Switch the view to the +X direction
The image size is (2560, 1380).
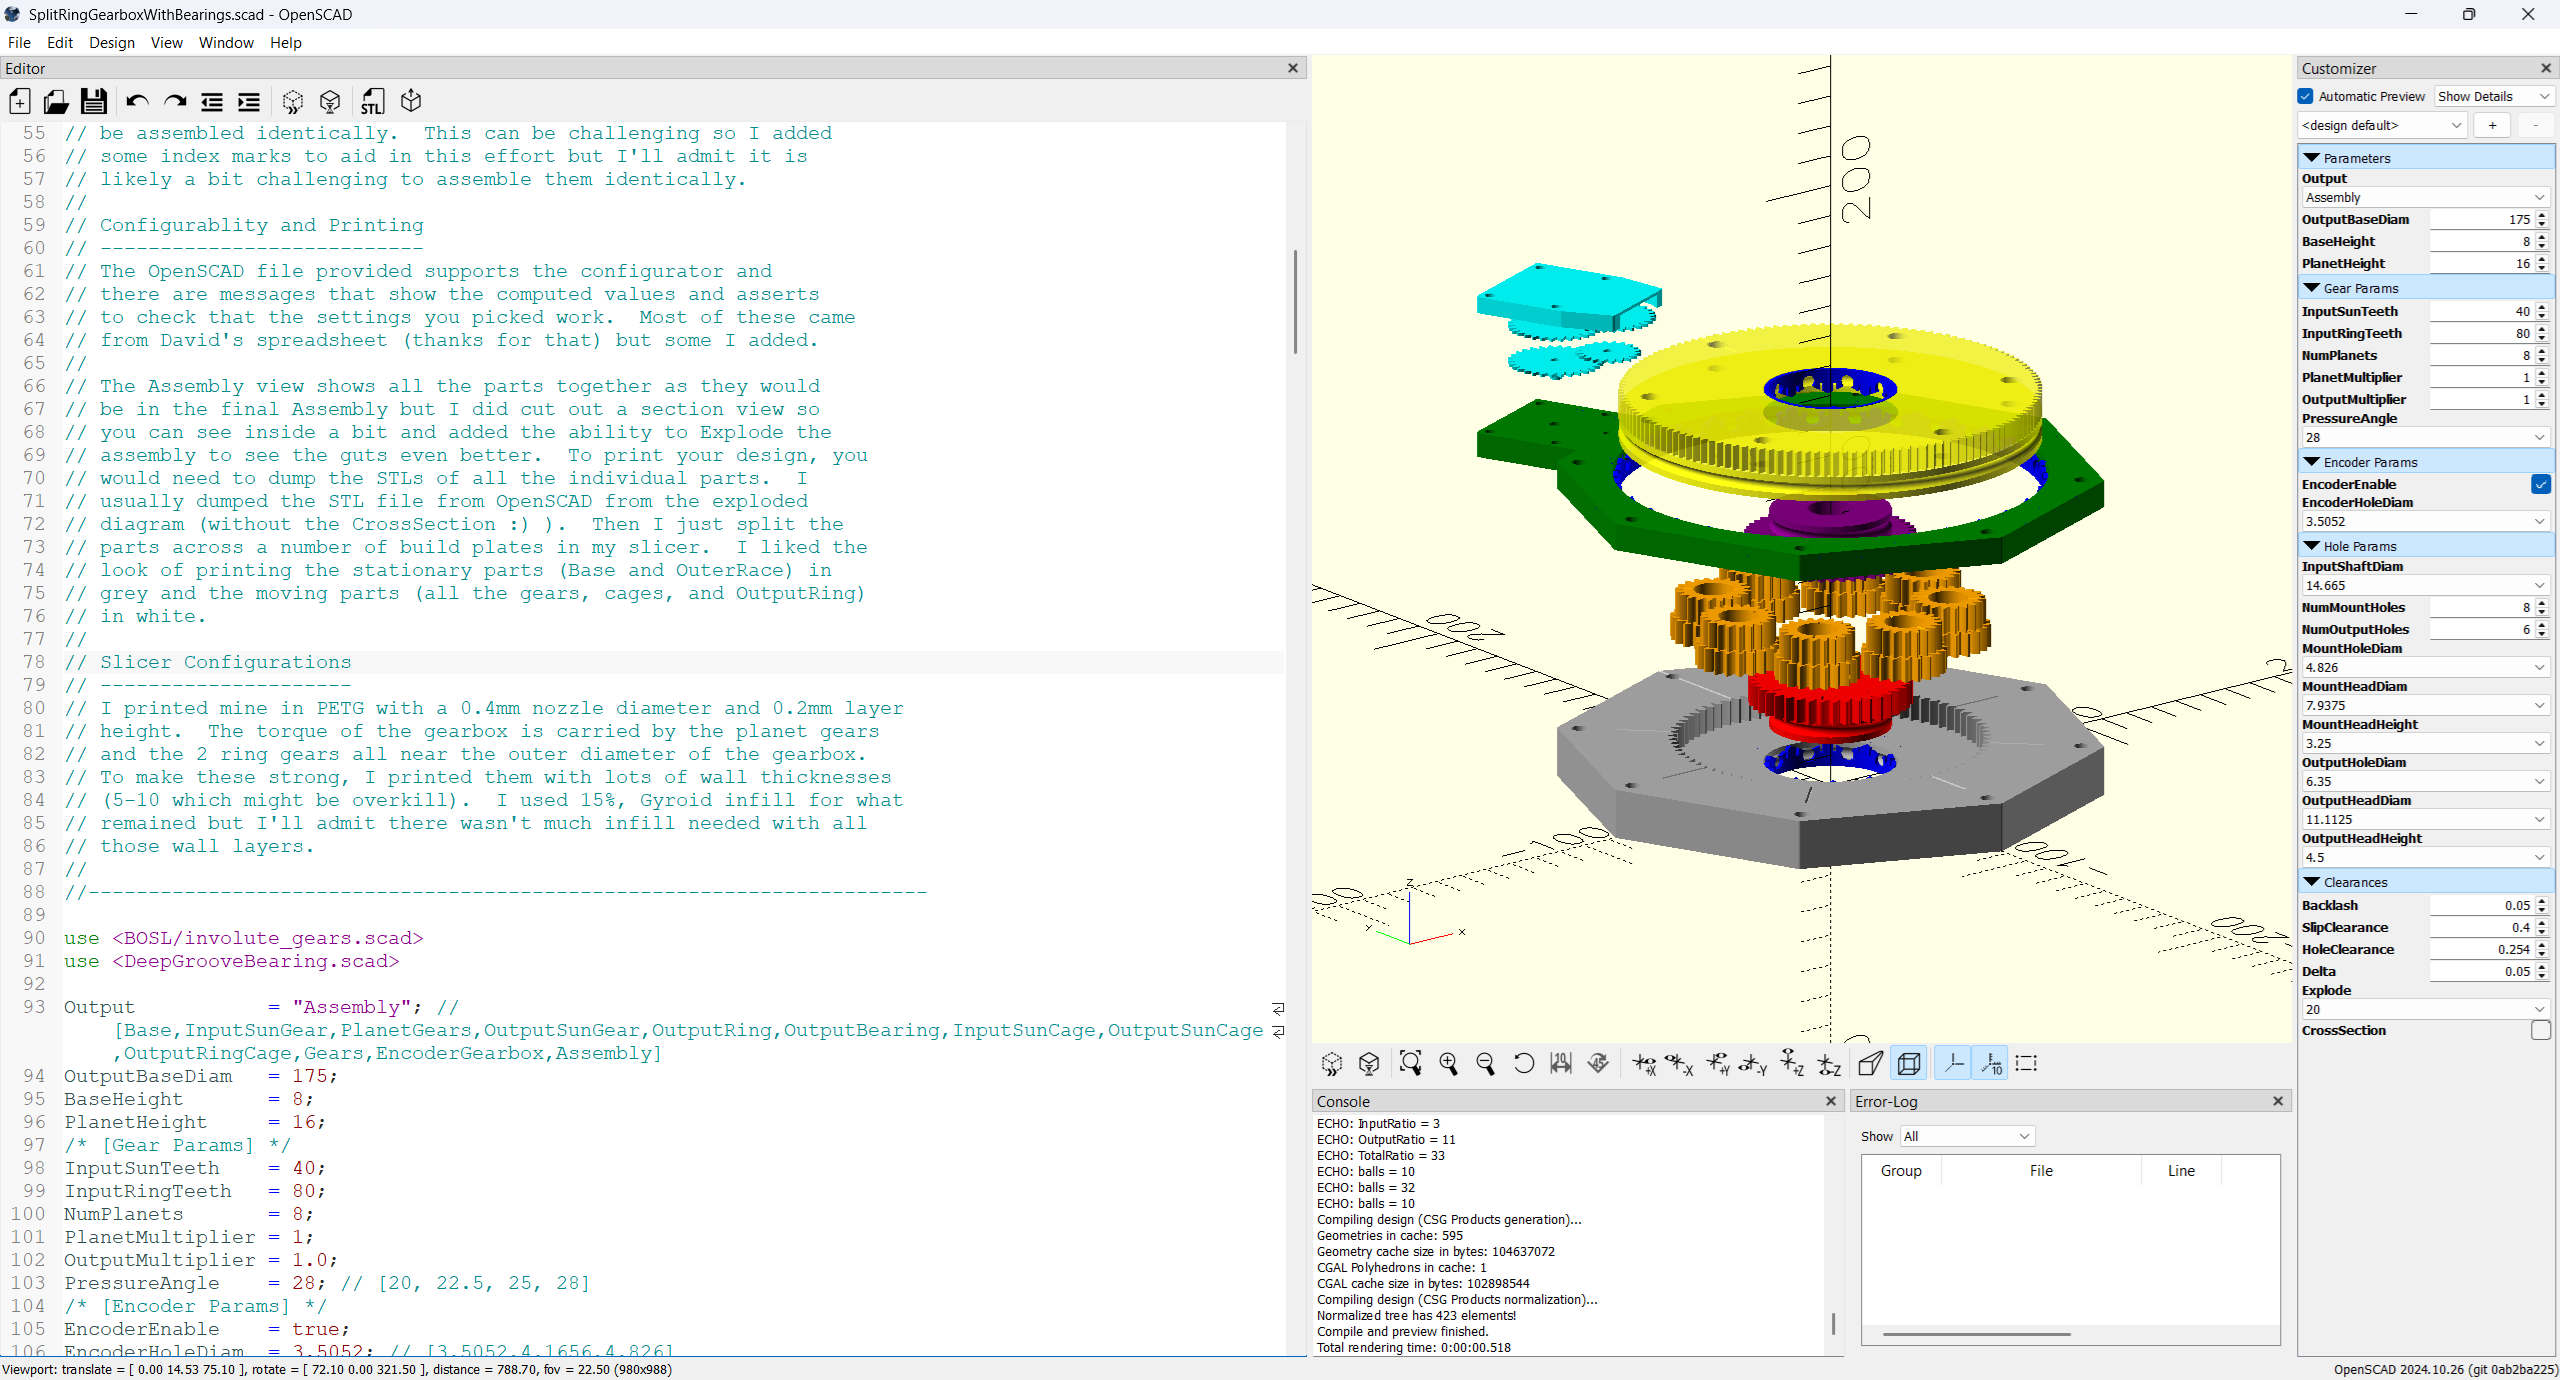coord(1643,1063)
